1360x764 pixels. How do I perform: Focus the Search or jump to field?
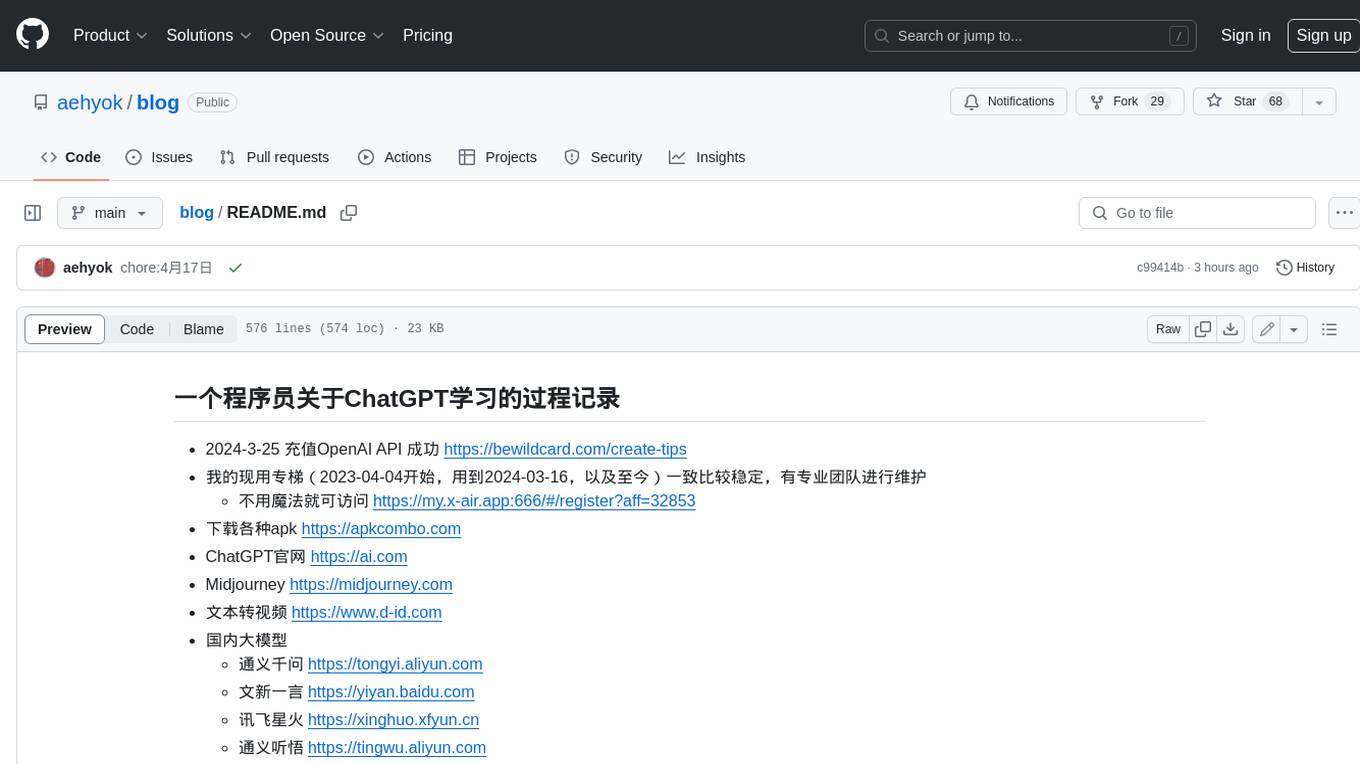click(1031, 36)
